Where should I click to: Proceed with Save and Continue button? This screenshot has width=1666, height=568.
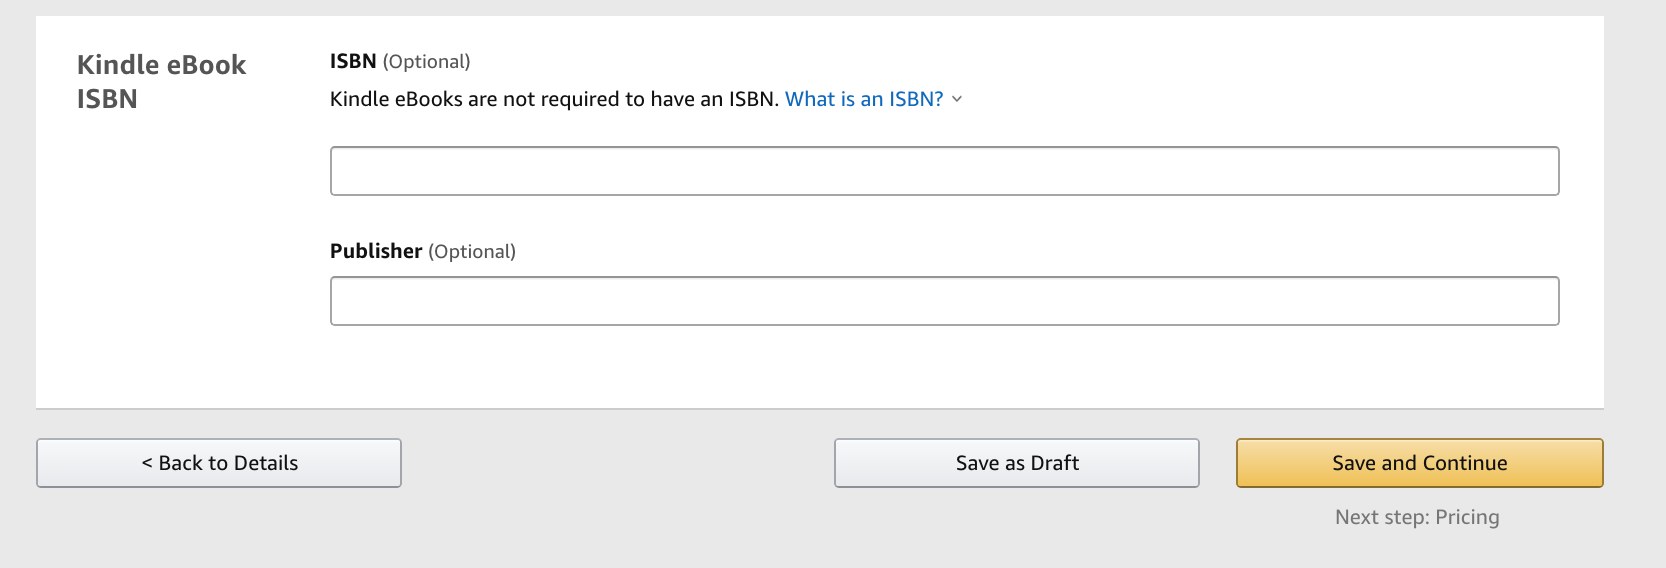pyautogui.click(x=1420, y=463)
